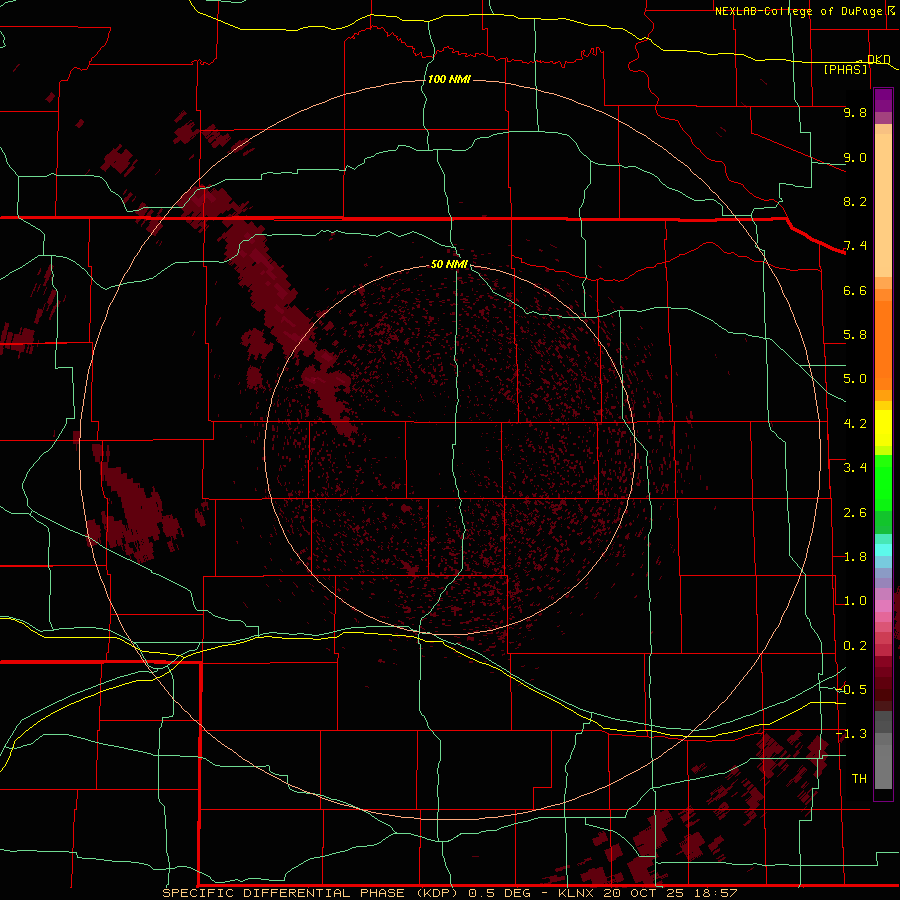Click the '50 NMI' range ring label

449,264
